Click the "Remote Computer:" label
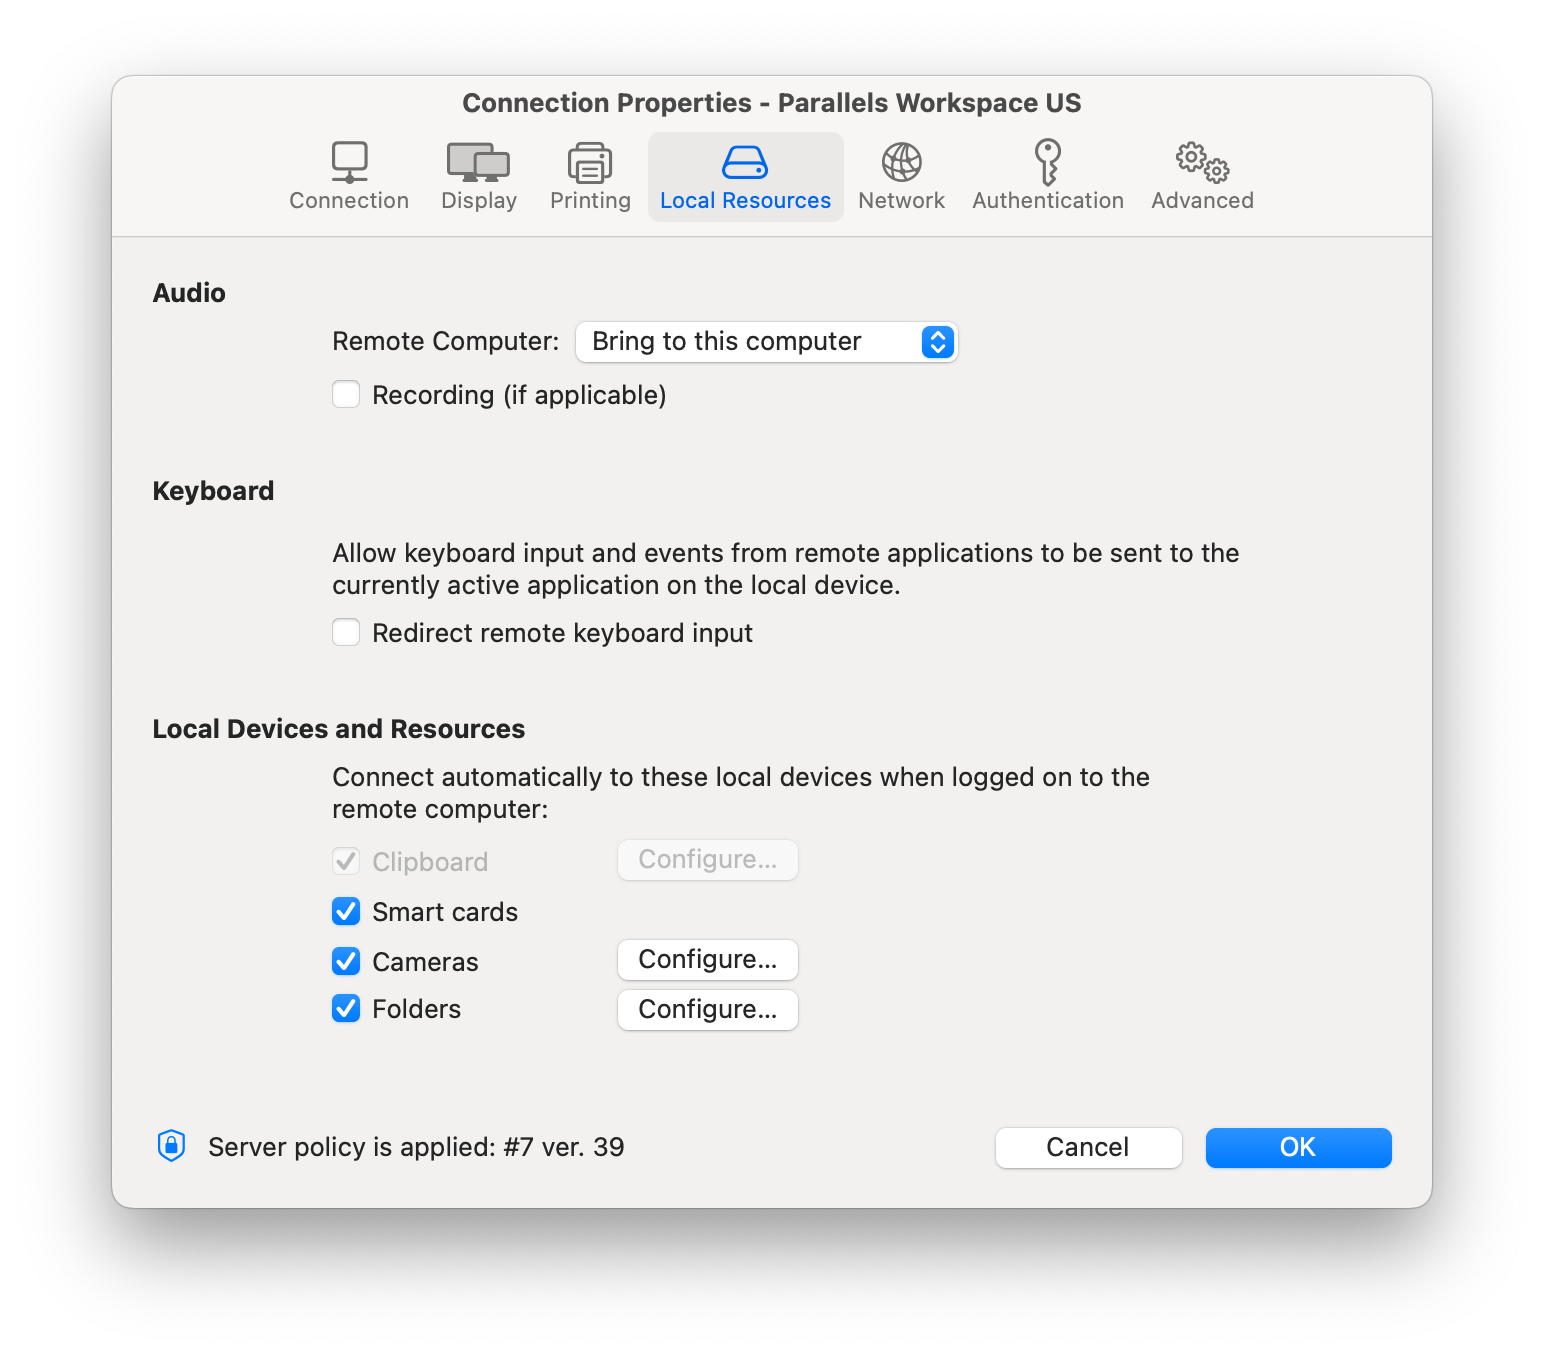Screen dimensions: 1544x1356 (446, 342)
